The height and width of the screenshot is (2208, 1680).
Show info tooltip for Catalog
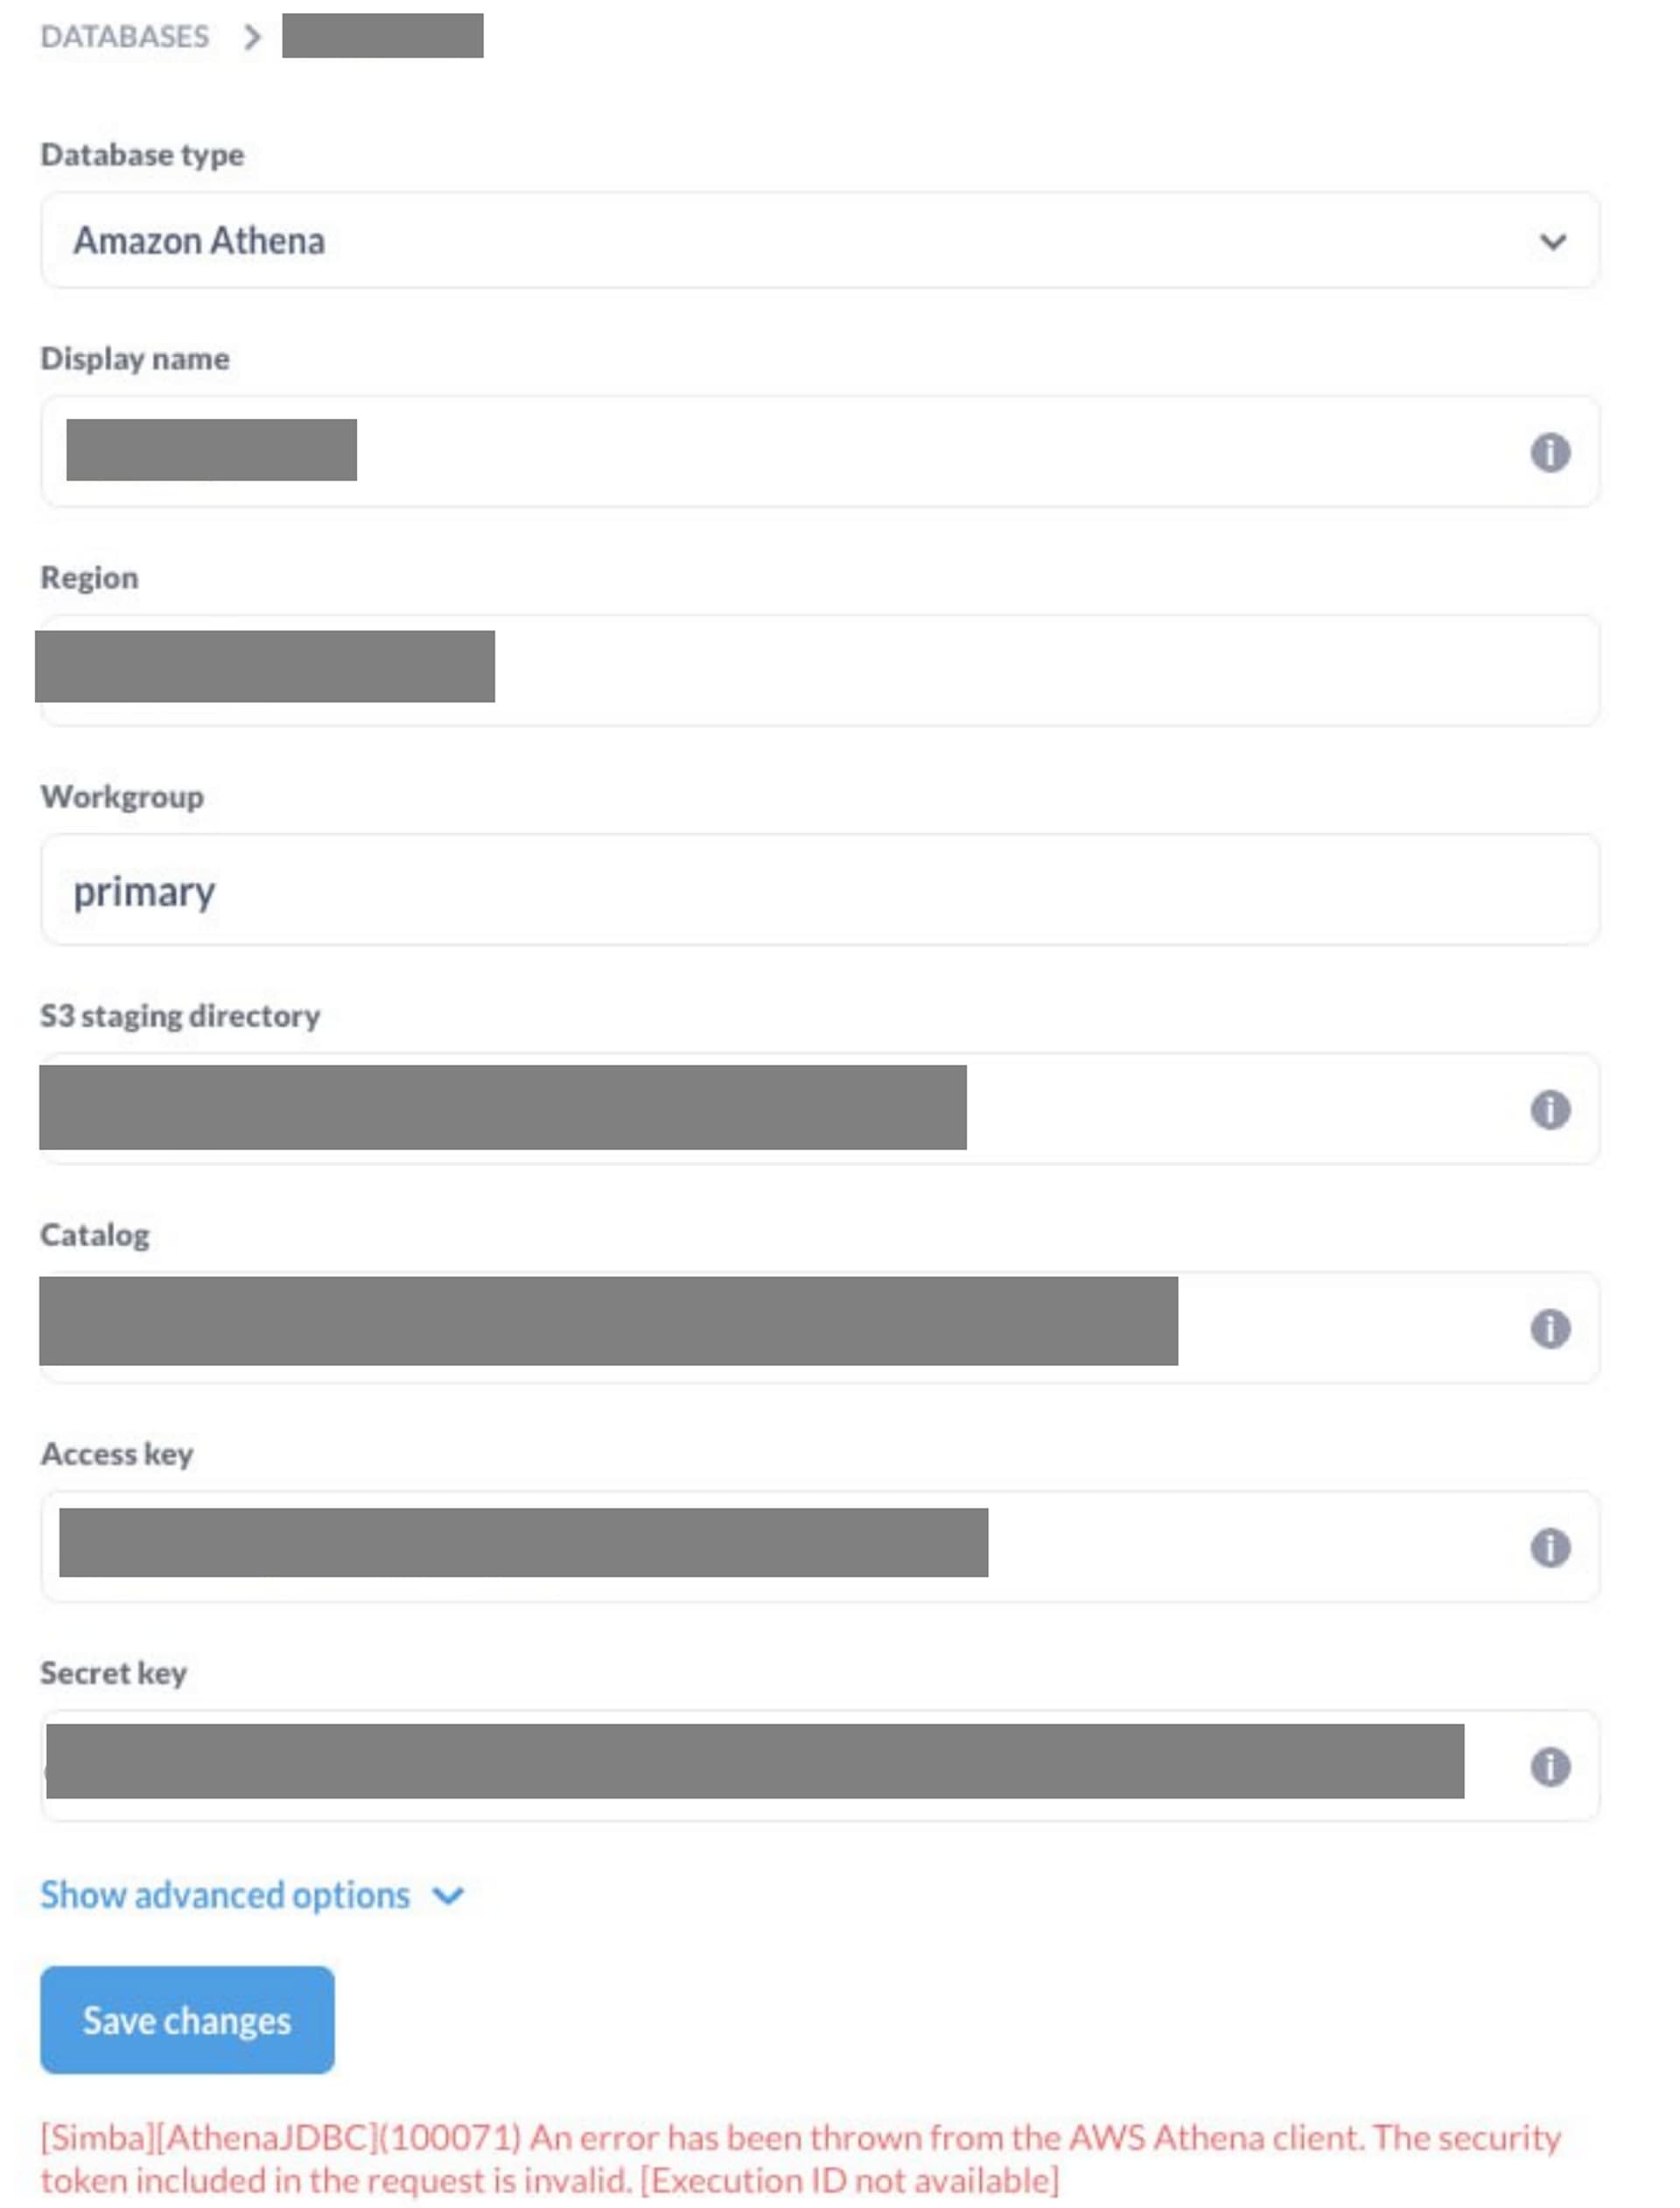[1550, 1328]
